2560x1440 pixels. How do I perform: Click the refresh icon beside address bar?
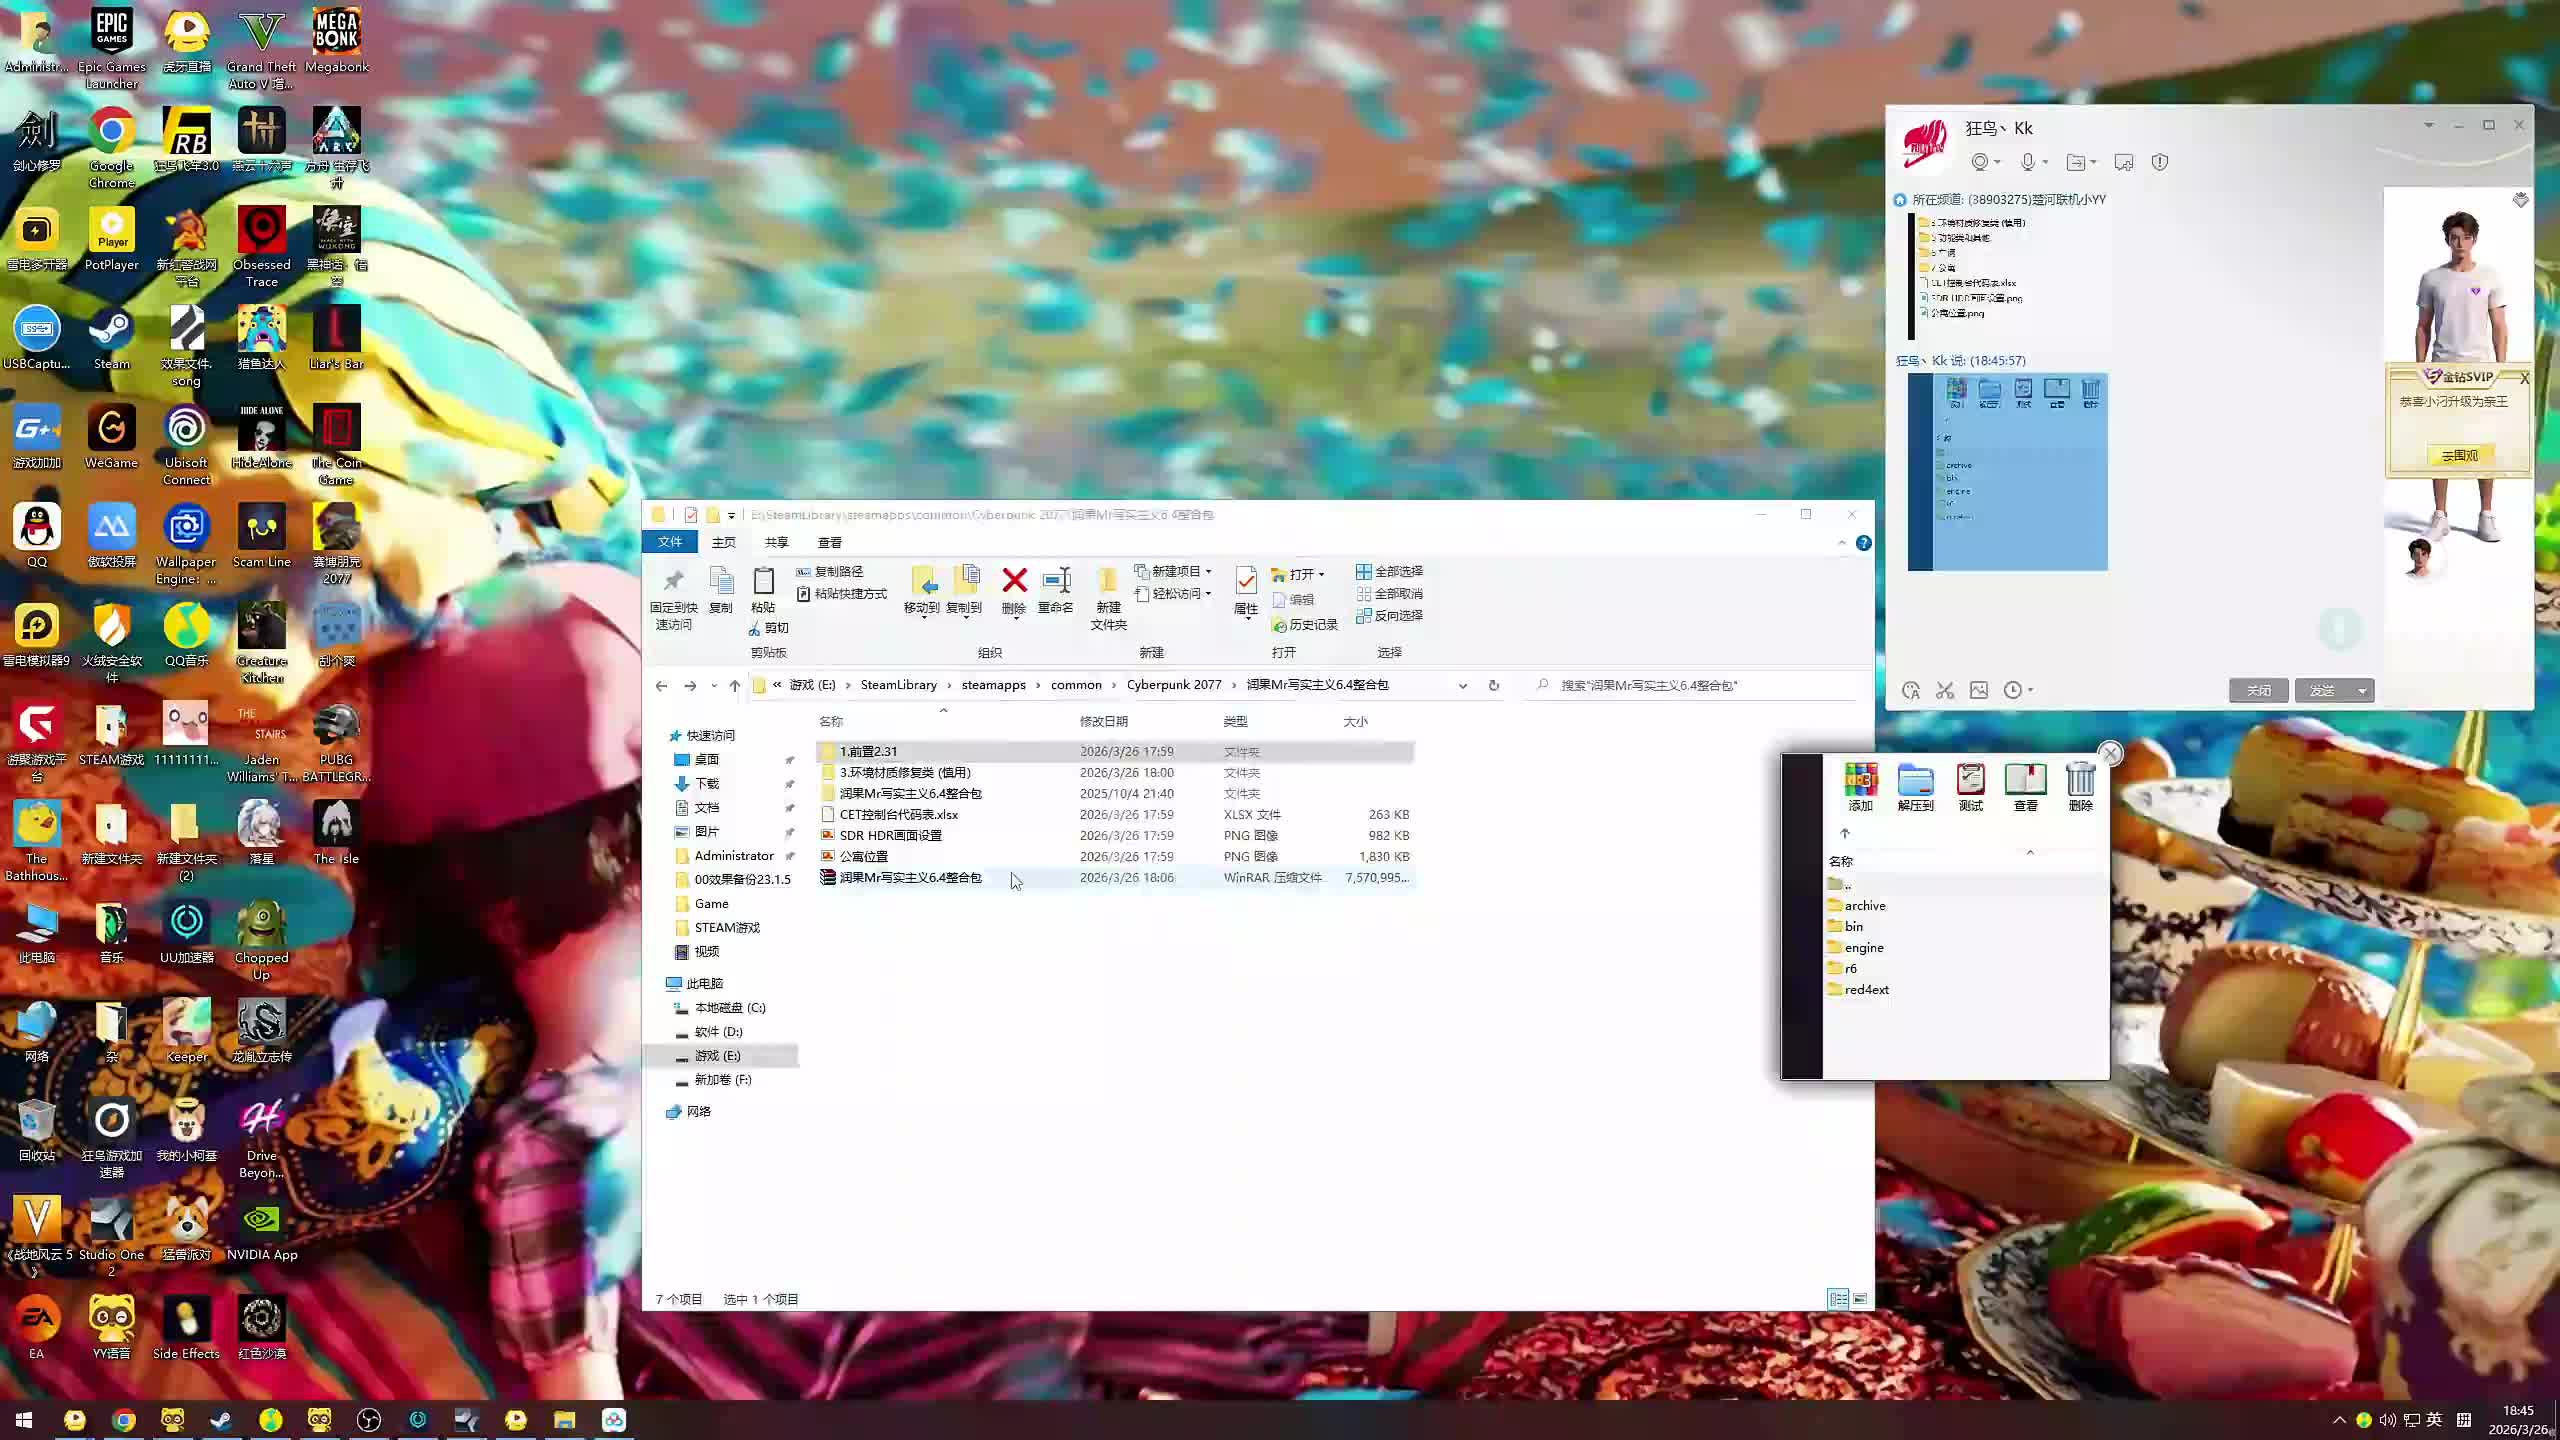1494,685
